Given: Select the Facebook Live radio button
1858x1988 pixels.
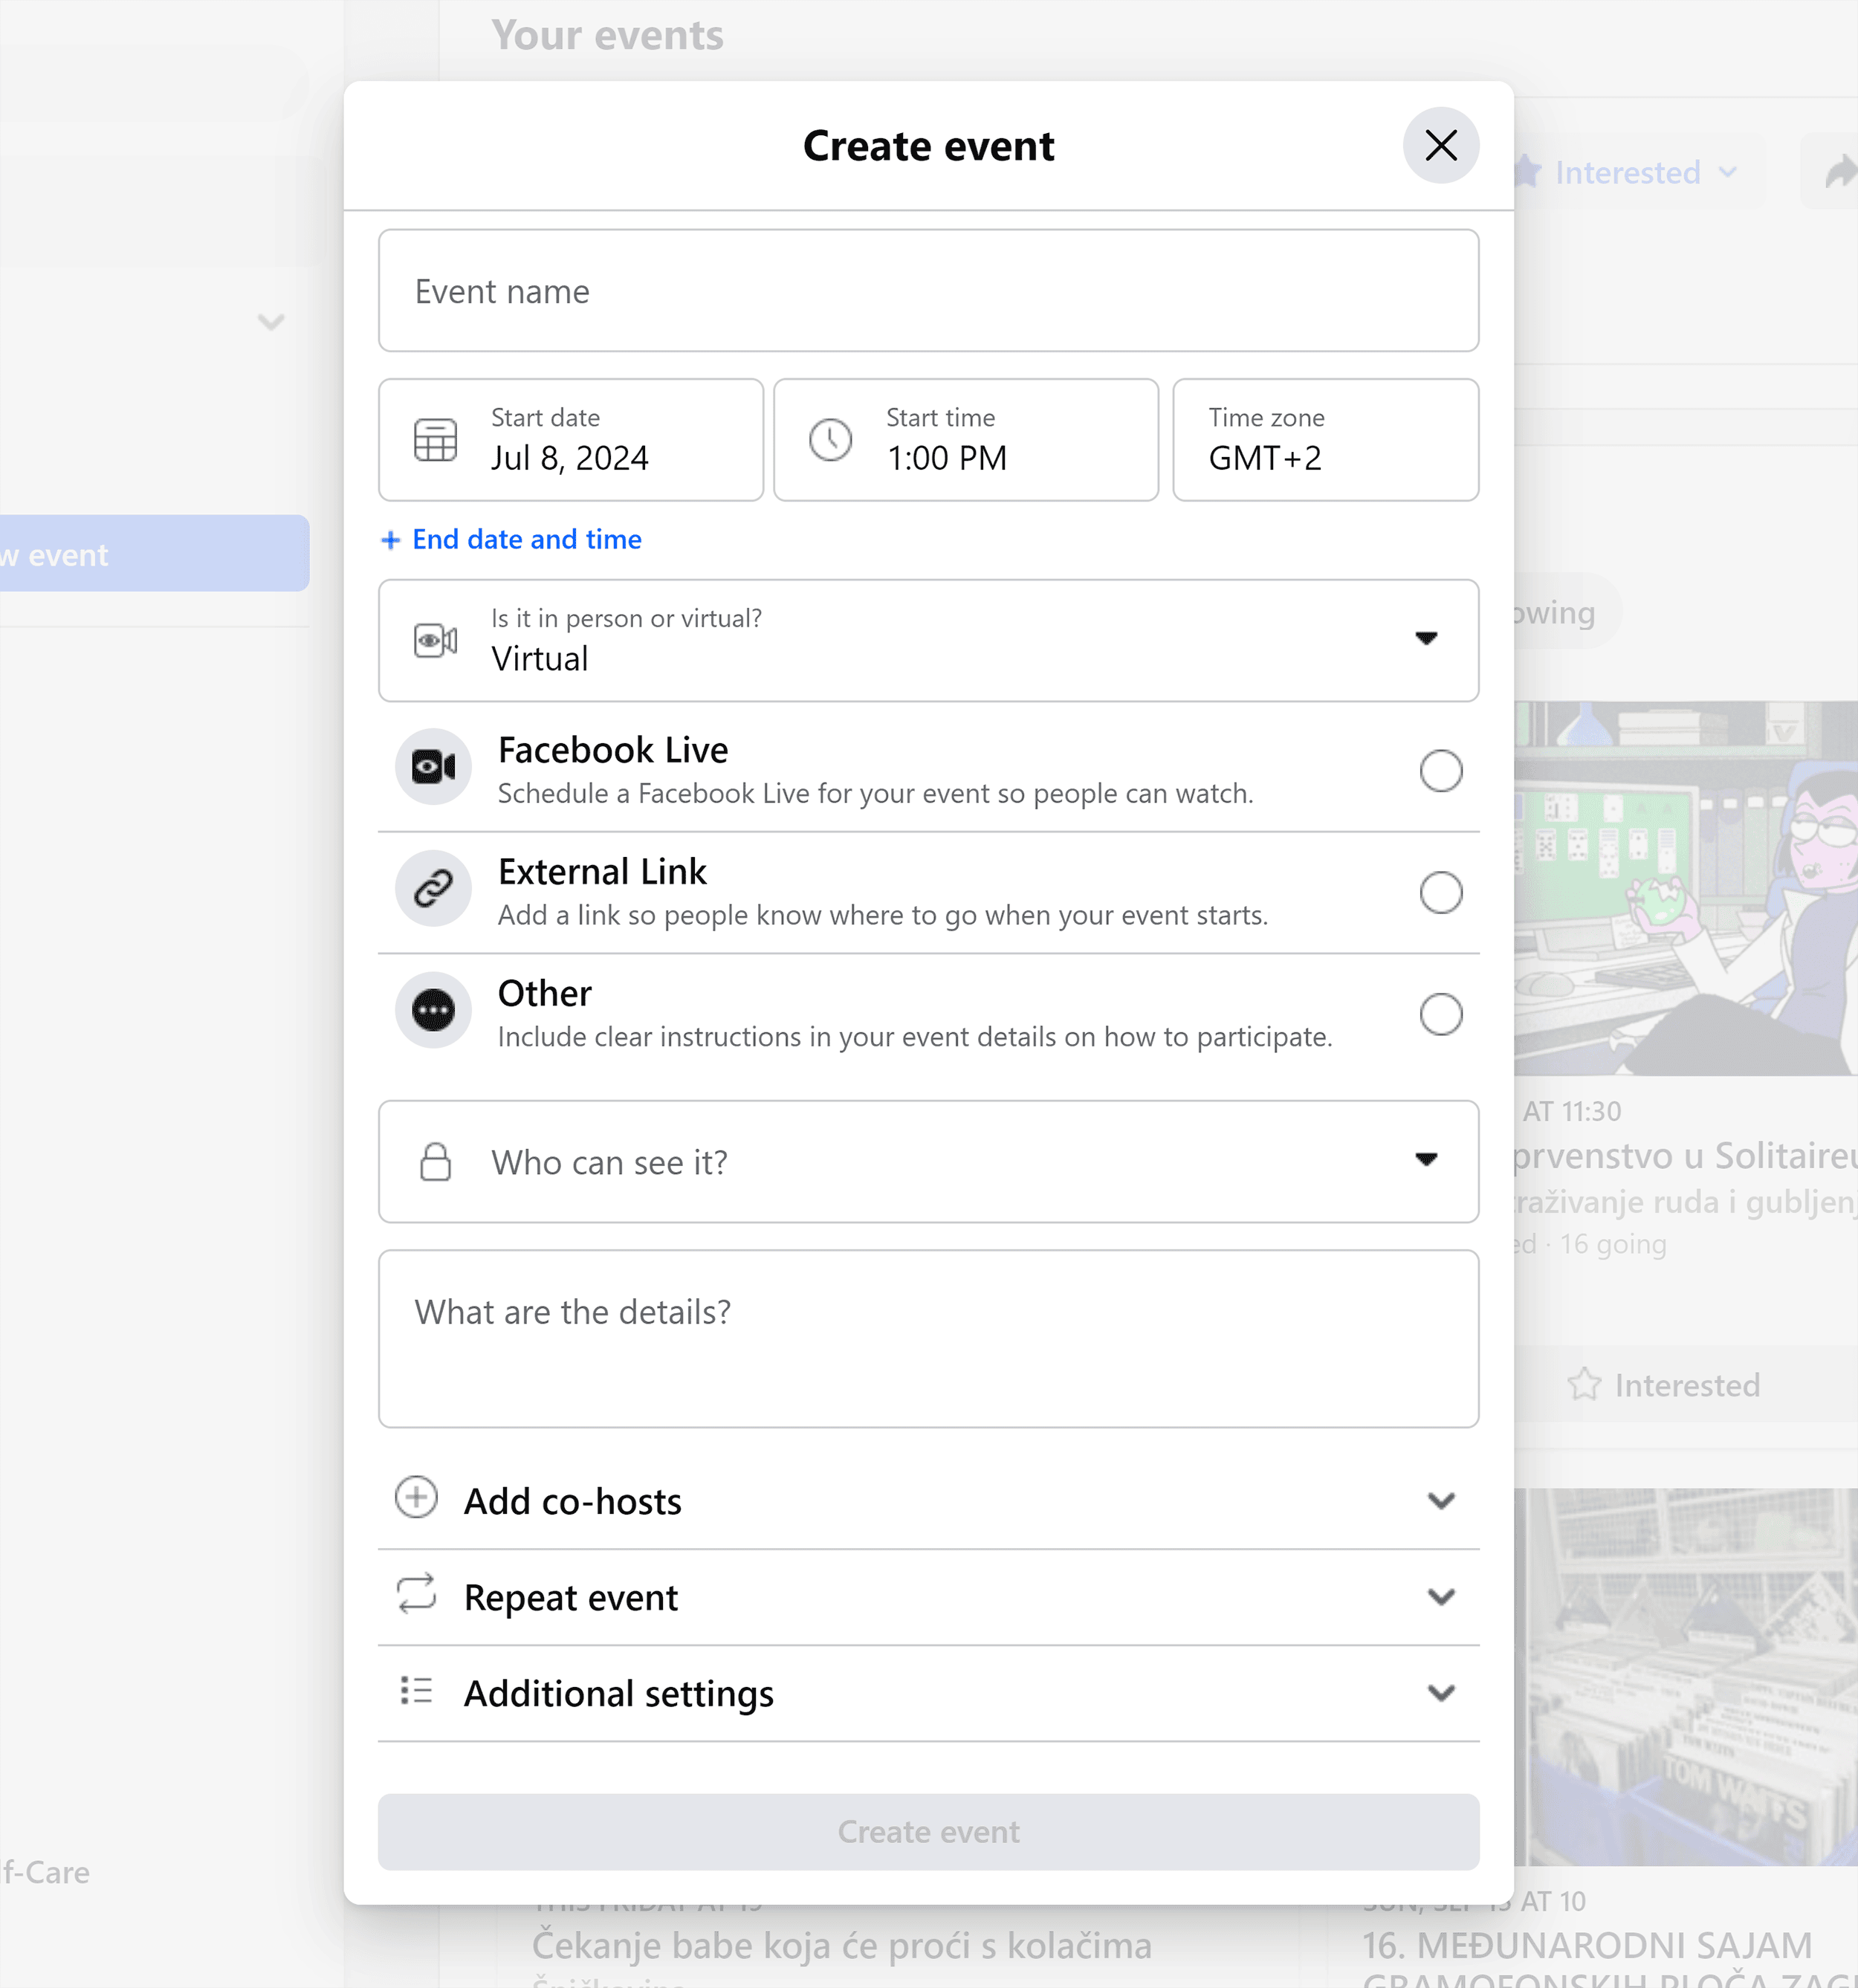Looking at the screenshot, I should pos(1440,771).
